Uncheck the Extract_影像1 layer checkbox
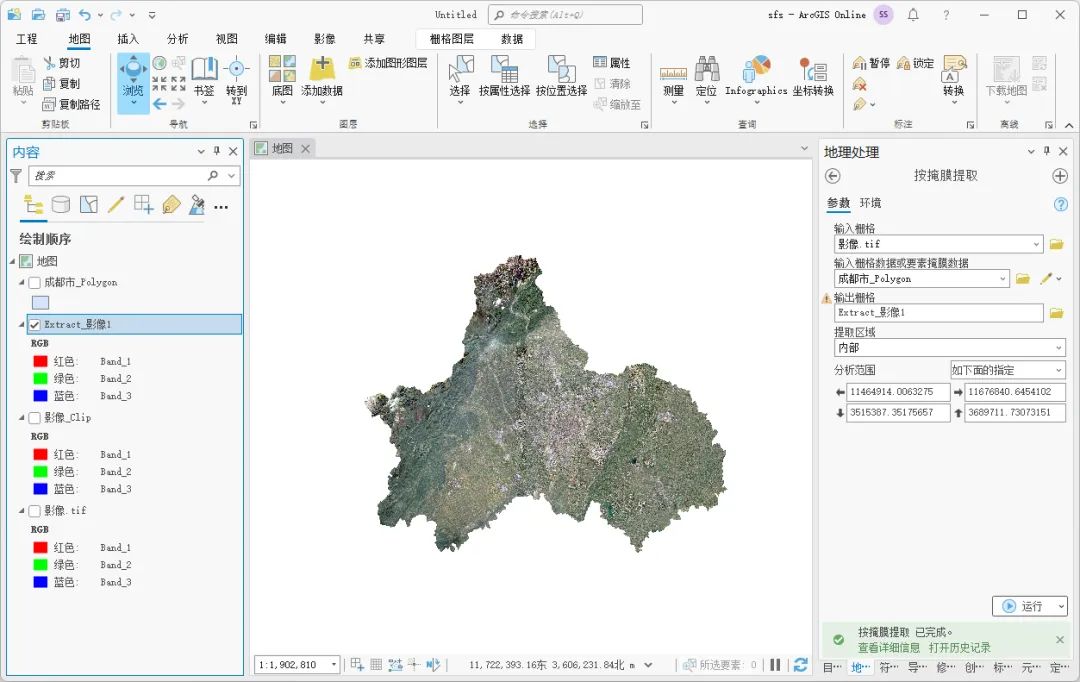The height and width of the screenshot is (682, 1080). [34, 324]
